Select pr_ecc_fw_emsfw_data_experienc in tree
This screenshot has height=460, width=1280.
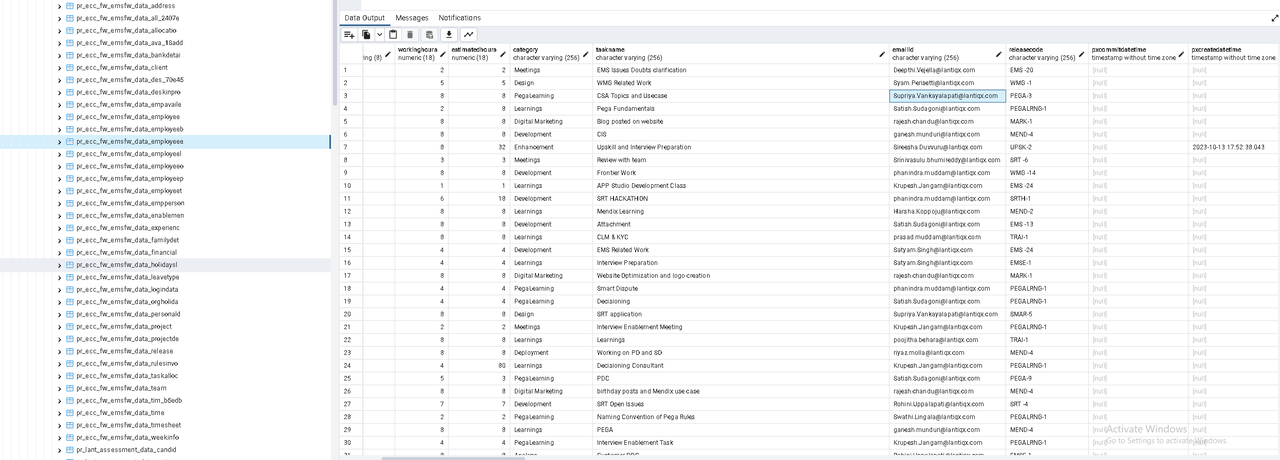click(128, 228)
